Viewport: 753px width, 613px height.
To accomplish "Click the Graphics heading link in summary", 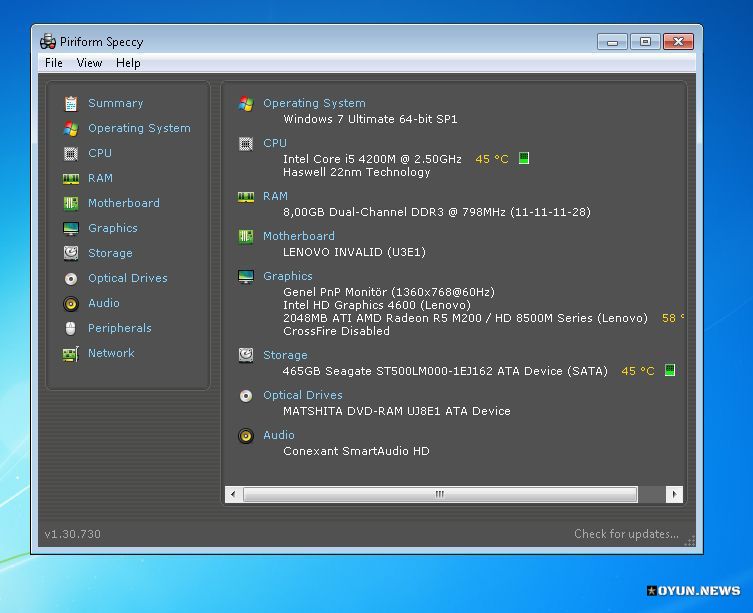I will coord(288,276).
